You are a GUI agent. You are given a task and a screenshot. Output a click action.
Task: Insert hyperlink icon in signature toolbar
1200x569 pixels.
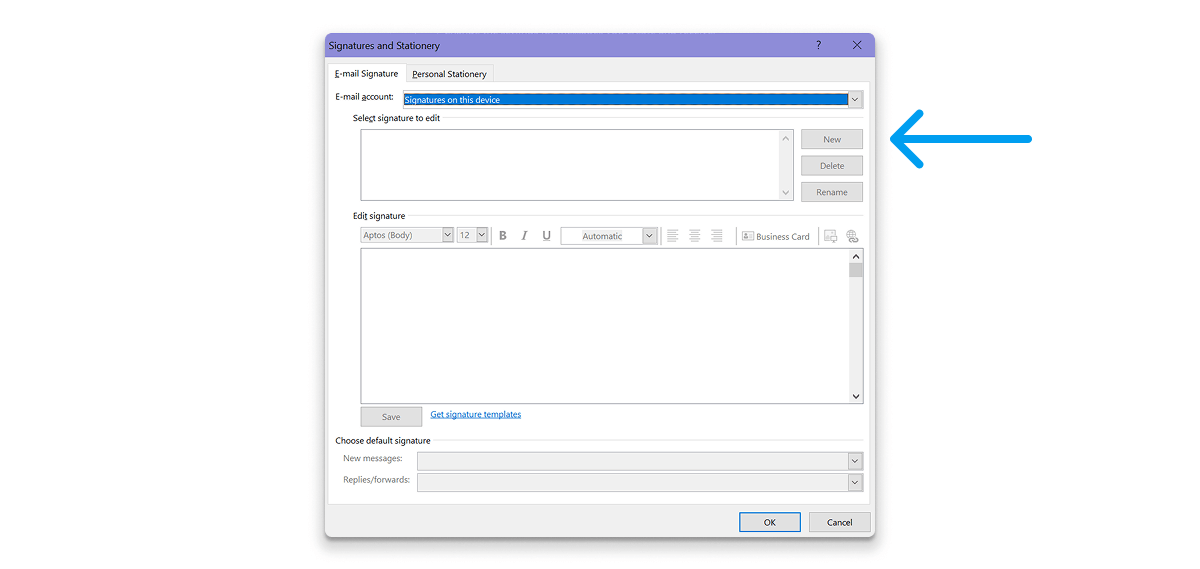tap(852, 236)
